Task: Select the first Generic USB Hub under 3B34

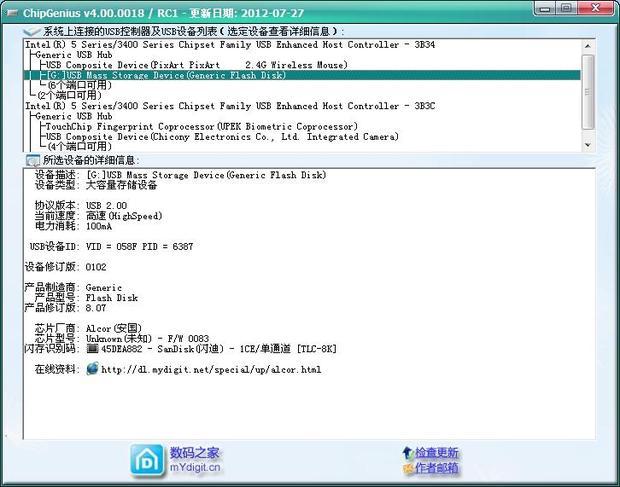Action: click(x=74, y=55)
